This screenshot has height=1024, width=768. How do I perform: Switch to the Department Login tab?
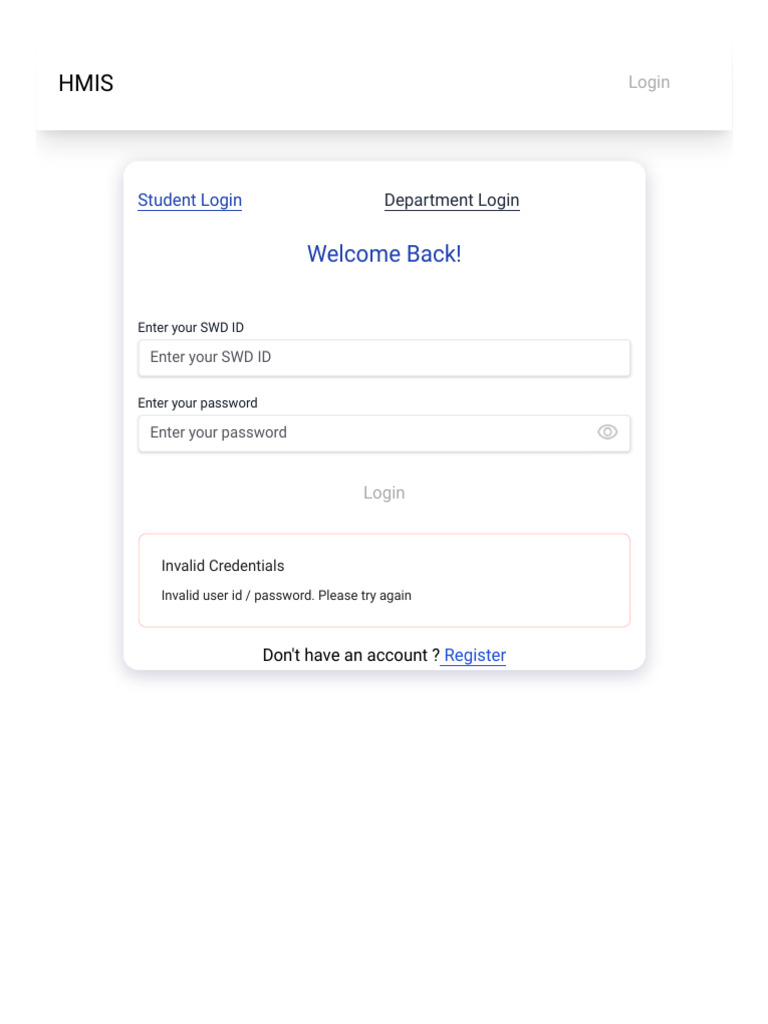[x=451, y=200]
